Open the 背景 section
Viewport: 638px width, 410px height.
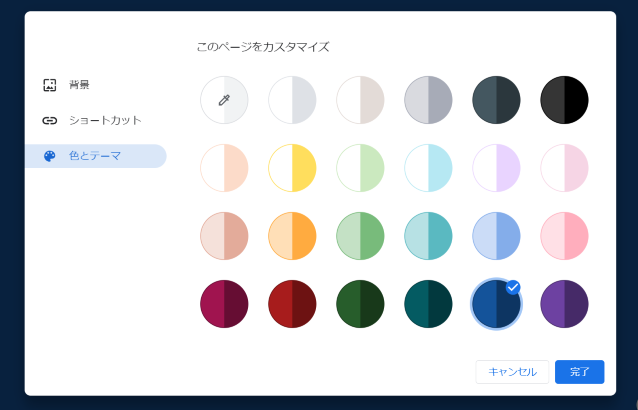point(80,85)
